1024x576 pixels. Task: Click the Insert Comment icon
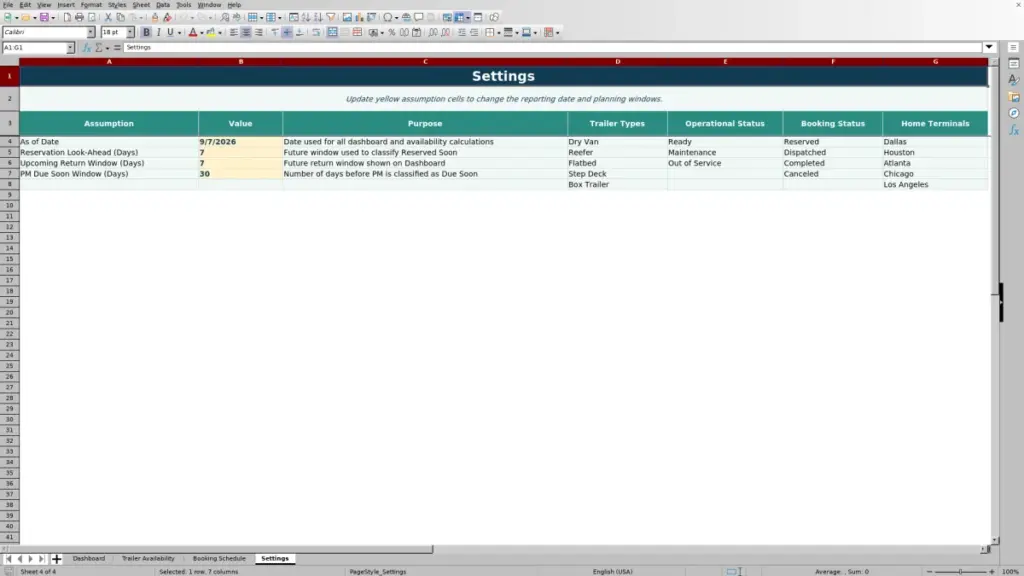click(x=419, y=17)
